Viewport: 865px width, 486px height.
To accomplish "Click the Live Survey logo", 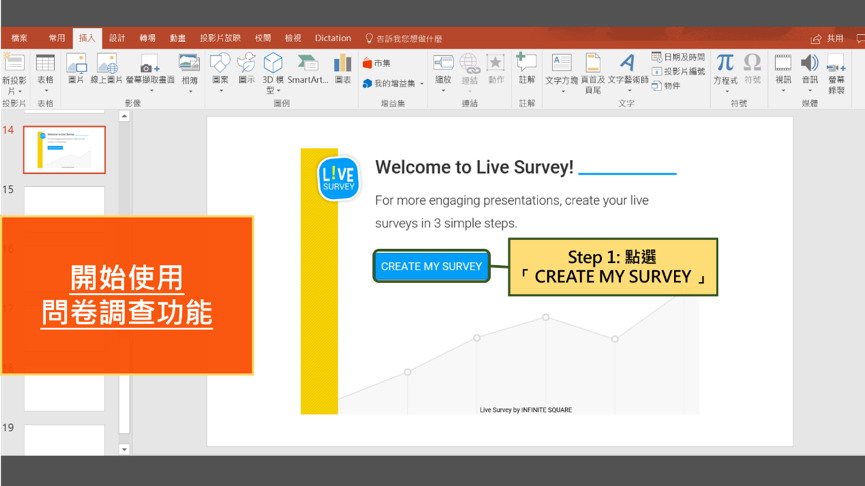I will pos(338,178).
